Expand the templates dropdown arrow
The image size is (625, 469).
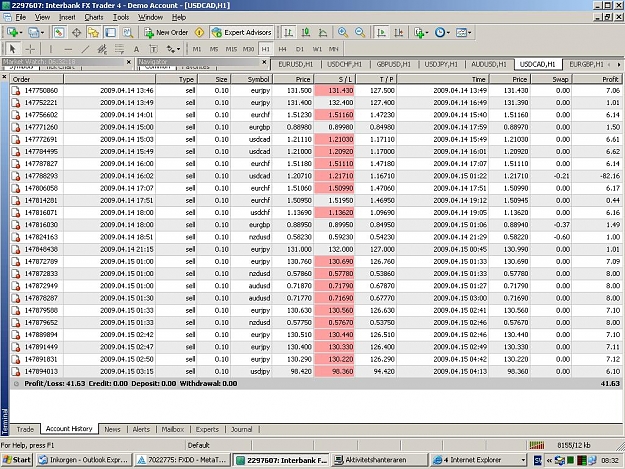[470, 33]
